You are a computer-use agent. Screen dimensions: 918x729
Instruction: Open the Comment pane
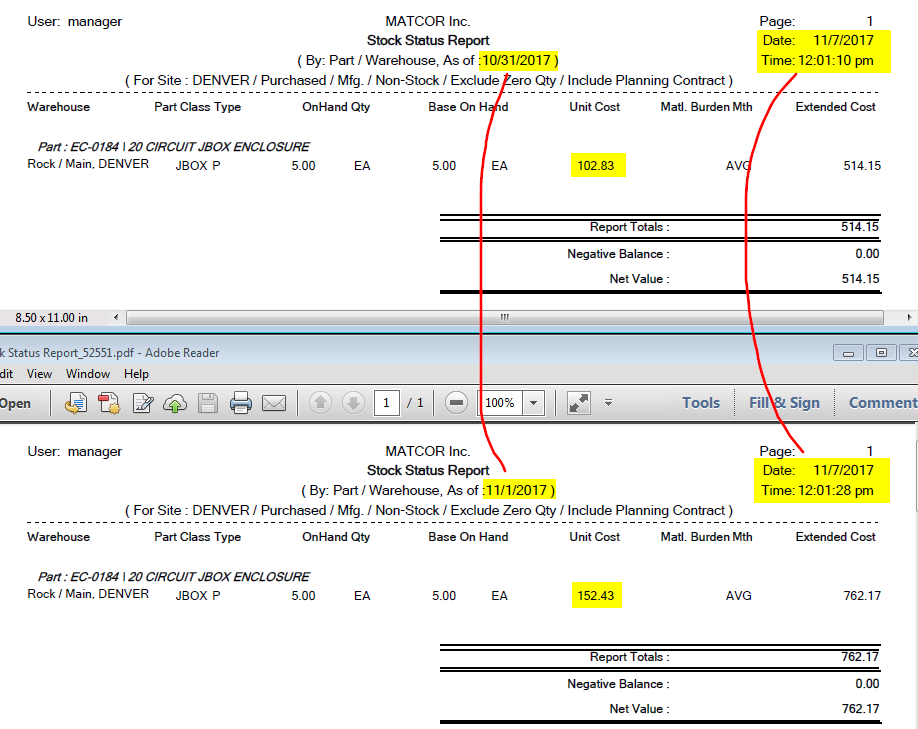coord(883,403)
